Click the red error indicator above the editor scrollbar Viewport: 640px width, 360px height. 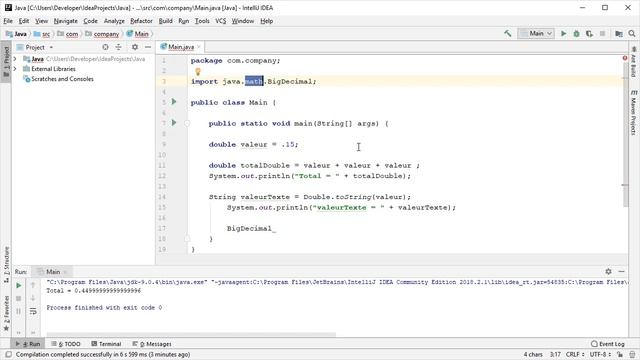[x=625, y=58]
